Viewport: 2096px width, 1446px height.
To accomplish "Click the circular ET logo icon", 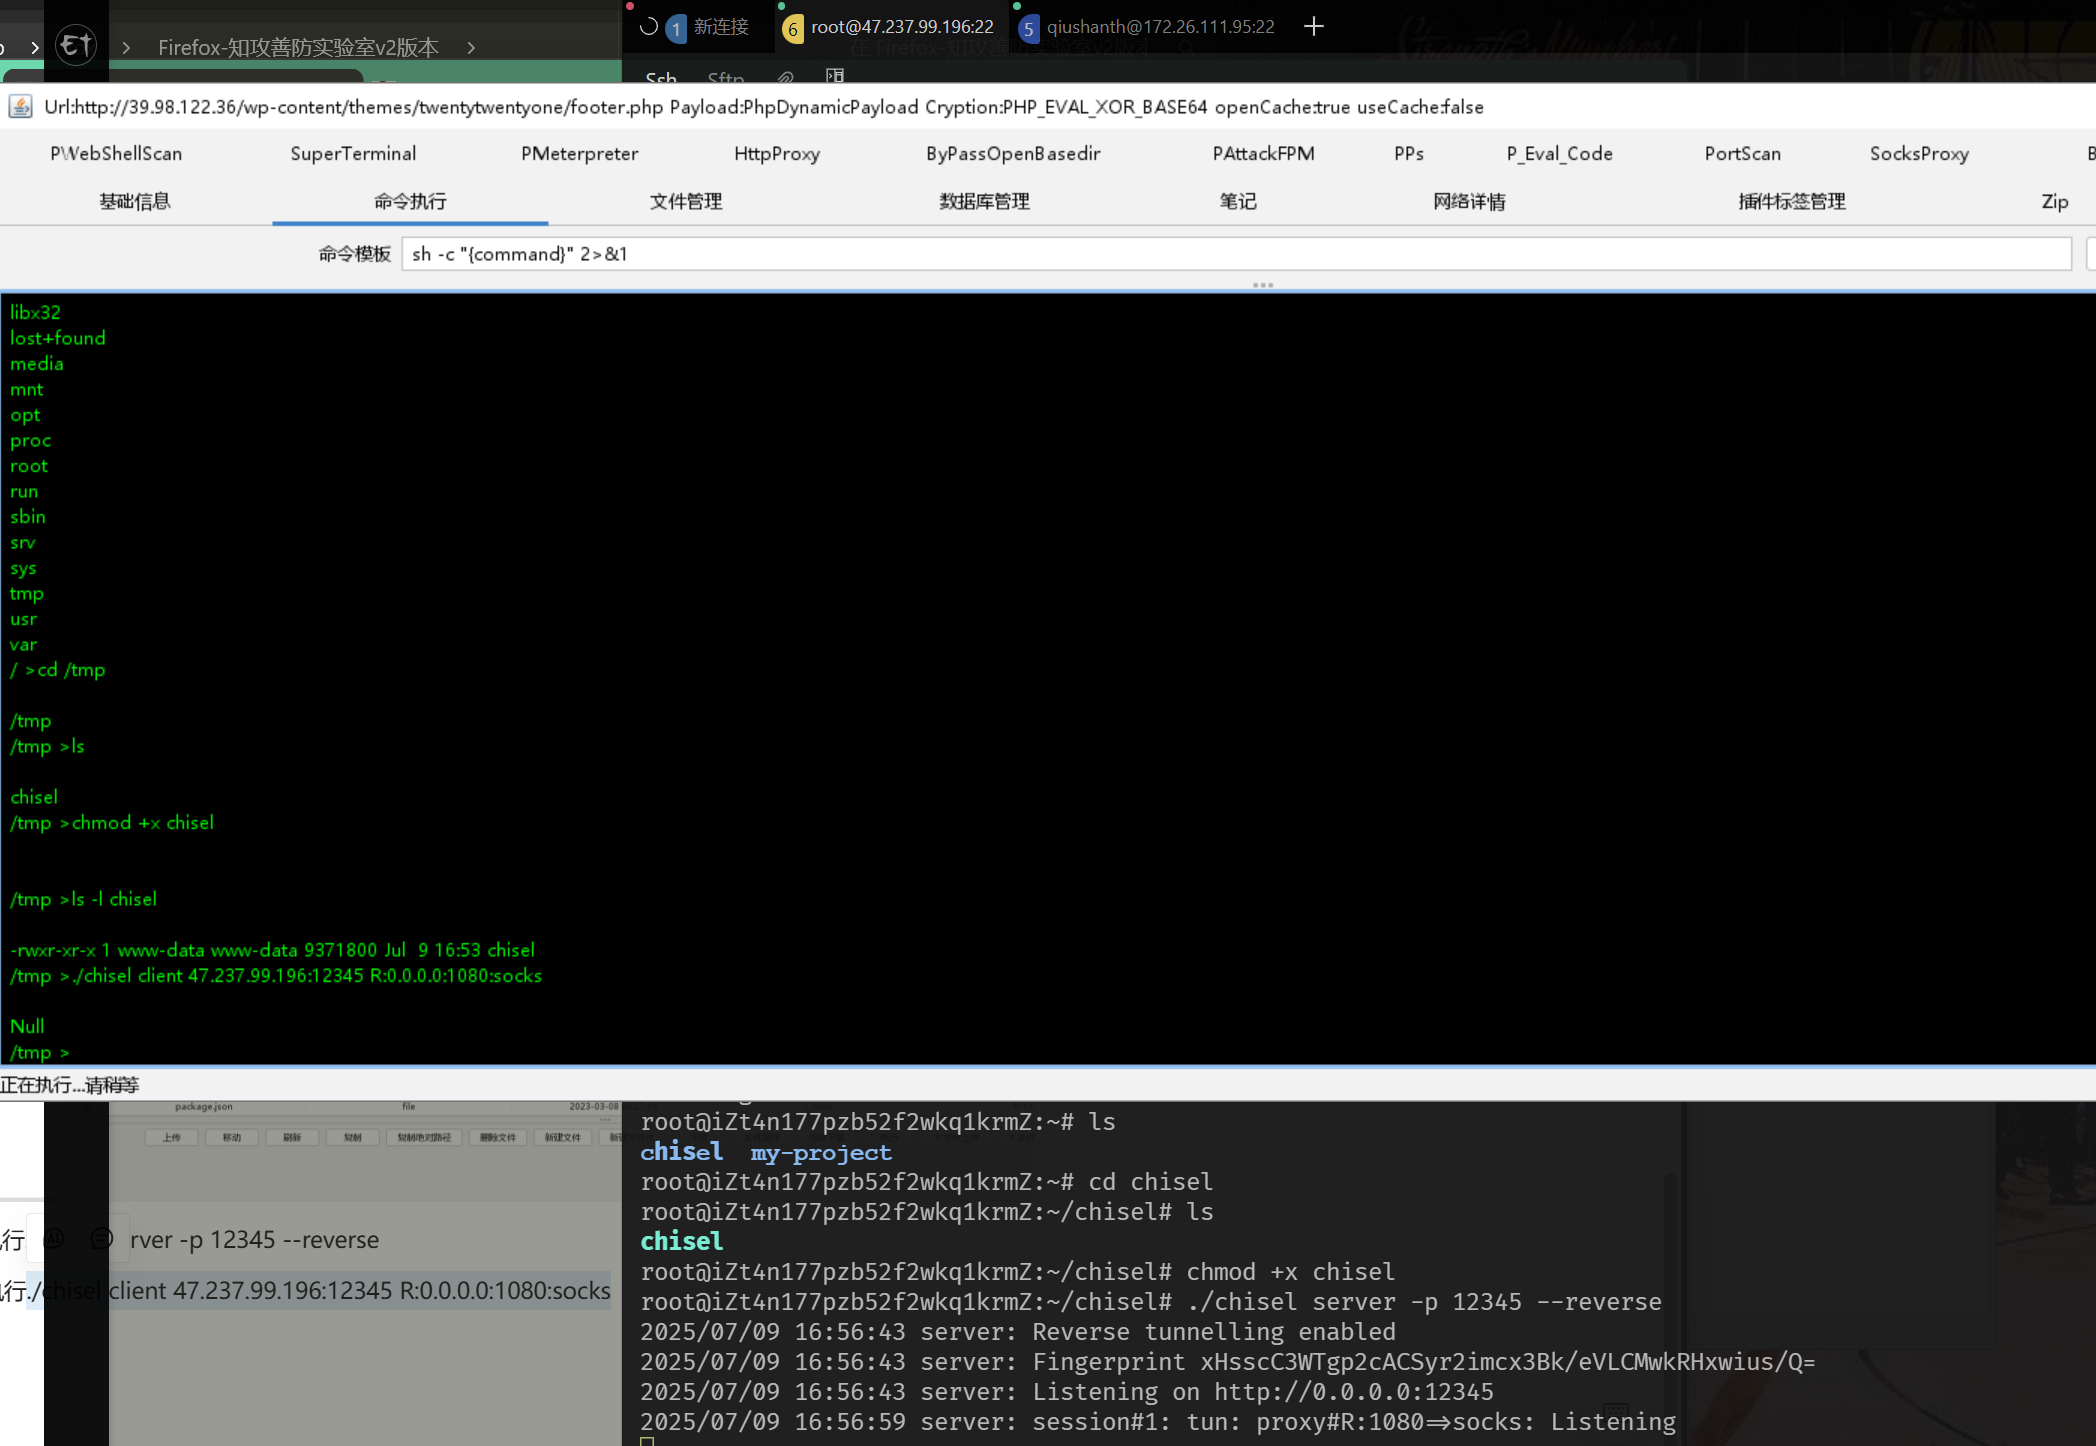I will tap(76, 45).
